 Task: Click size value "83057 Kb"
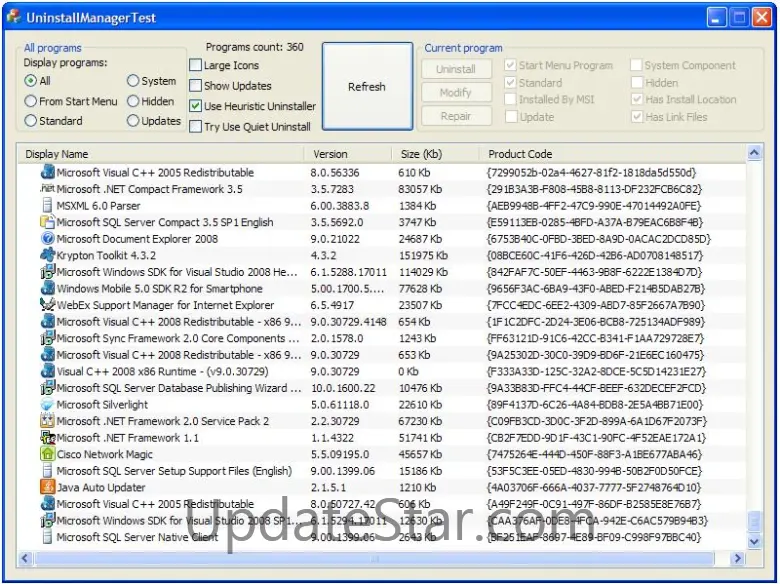(x=420, y=189)
